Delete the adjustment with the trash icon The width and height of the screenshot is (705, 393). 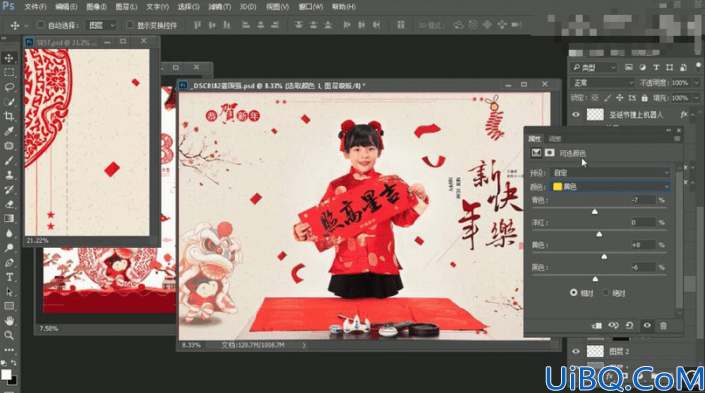(x=663, y=326)
